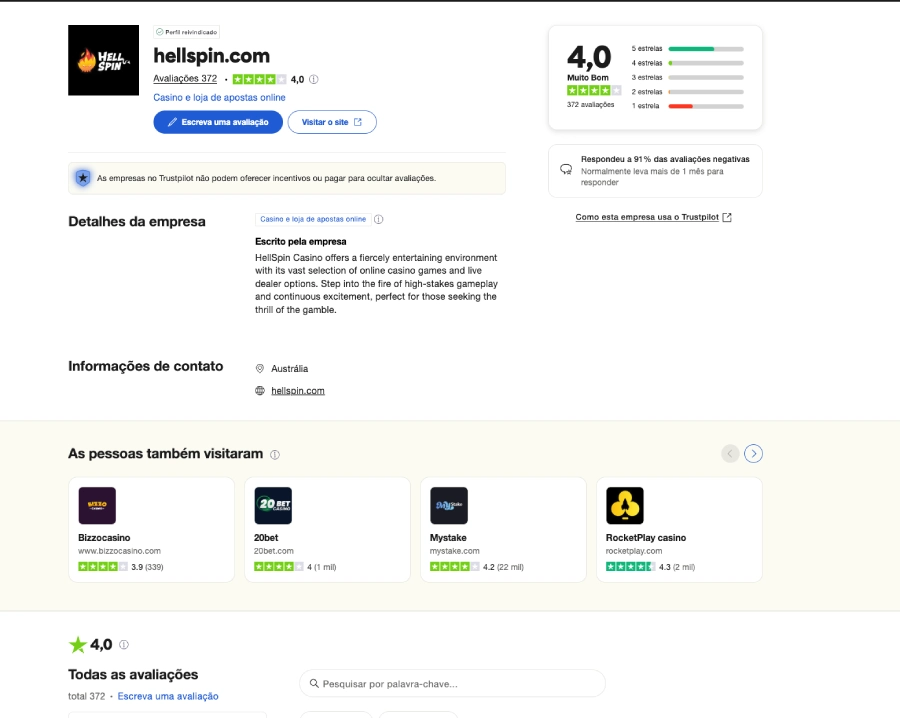Click the Perfil reivindicado badge
900x718 pixels.
(x=187, y=32)
